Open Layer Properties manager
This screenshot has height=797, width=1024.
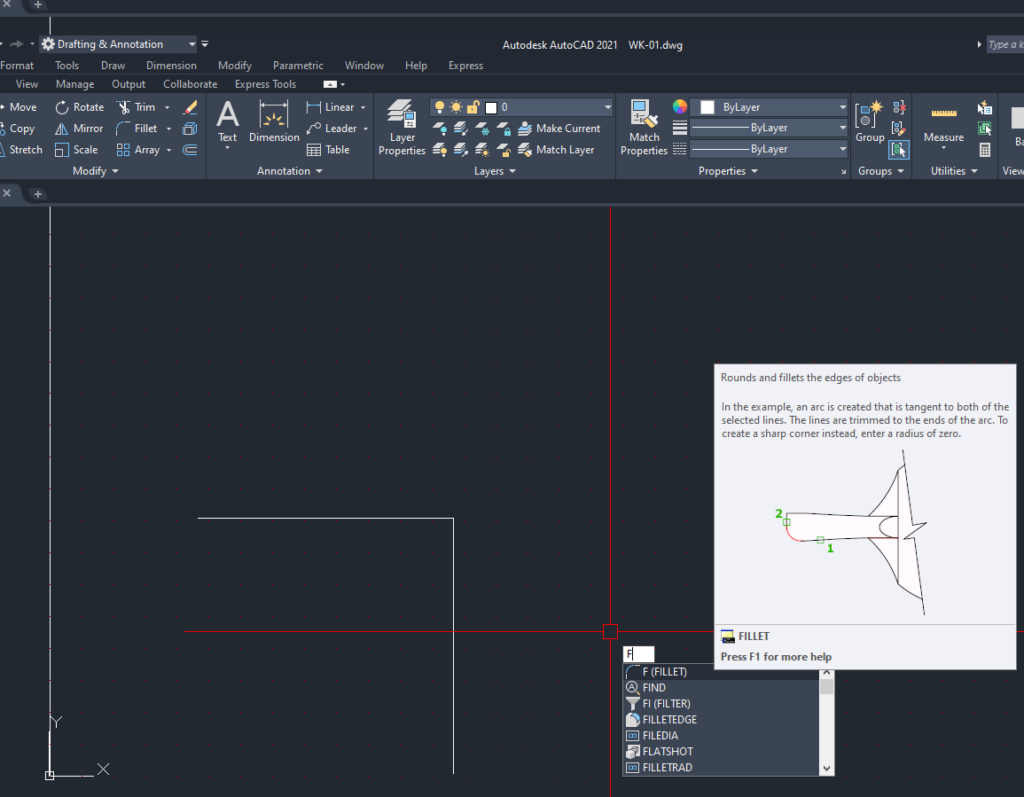tap(402, 127)
